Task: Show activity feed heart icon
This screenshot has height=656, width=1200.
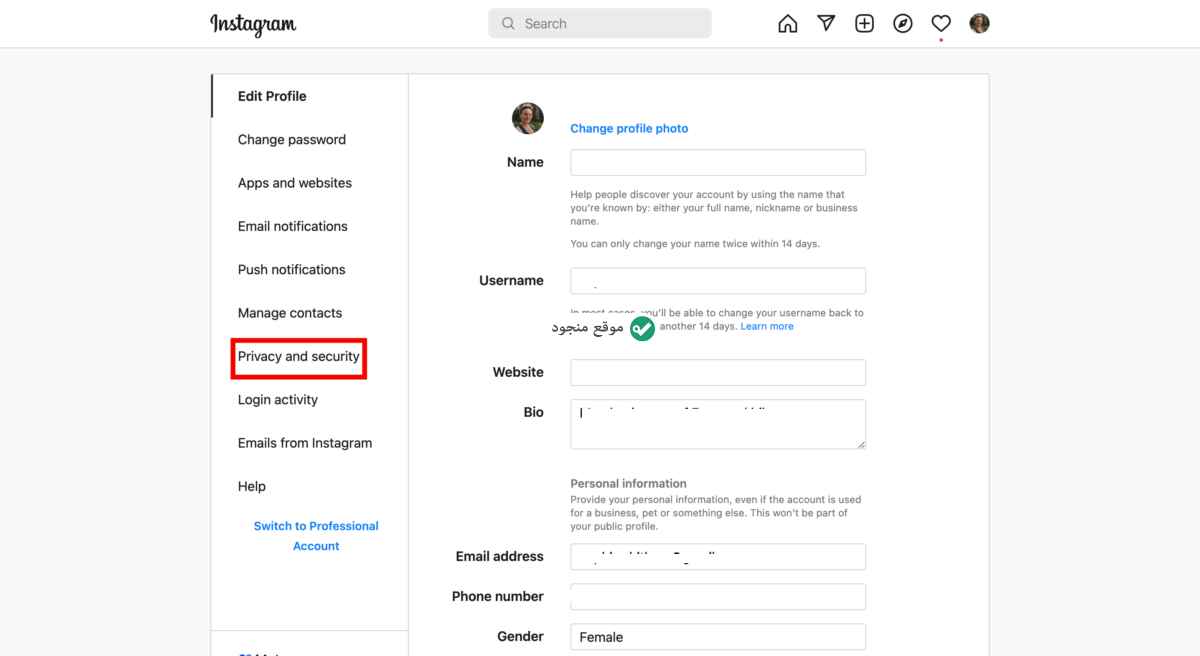Action: click(x=941, y=24)
